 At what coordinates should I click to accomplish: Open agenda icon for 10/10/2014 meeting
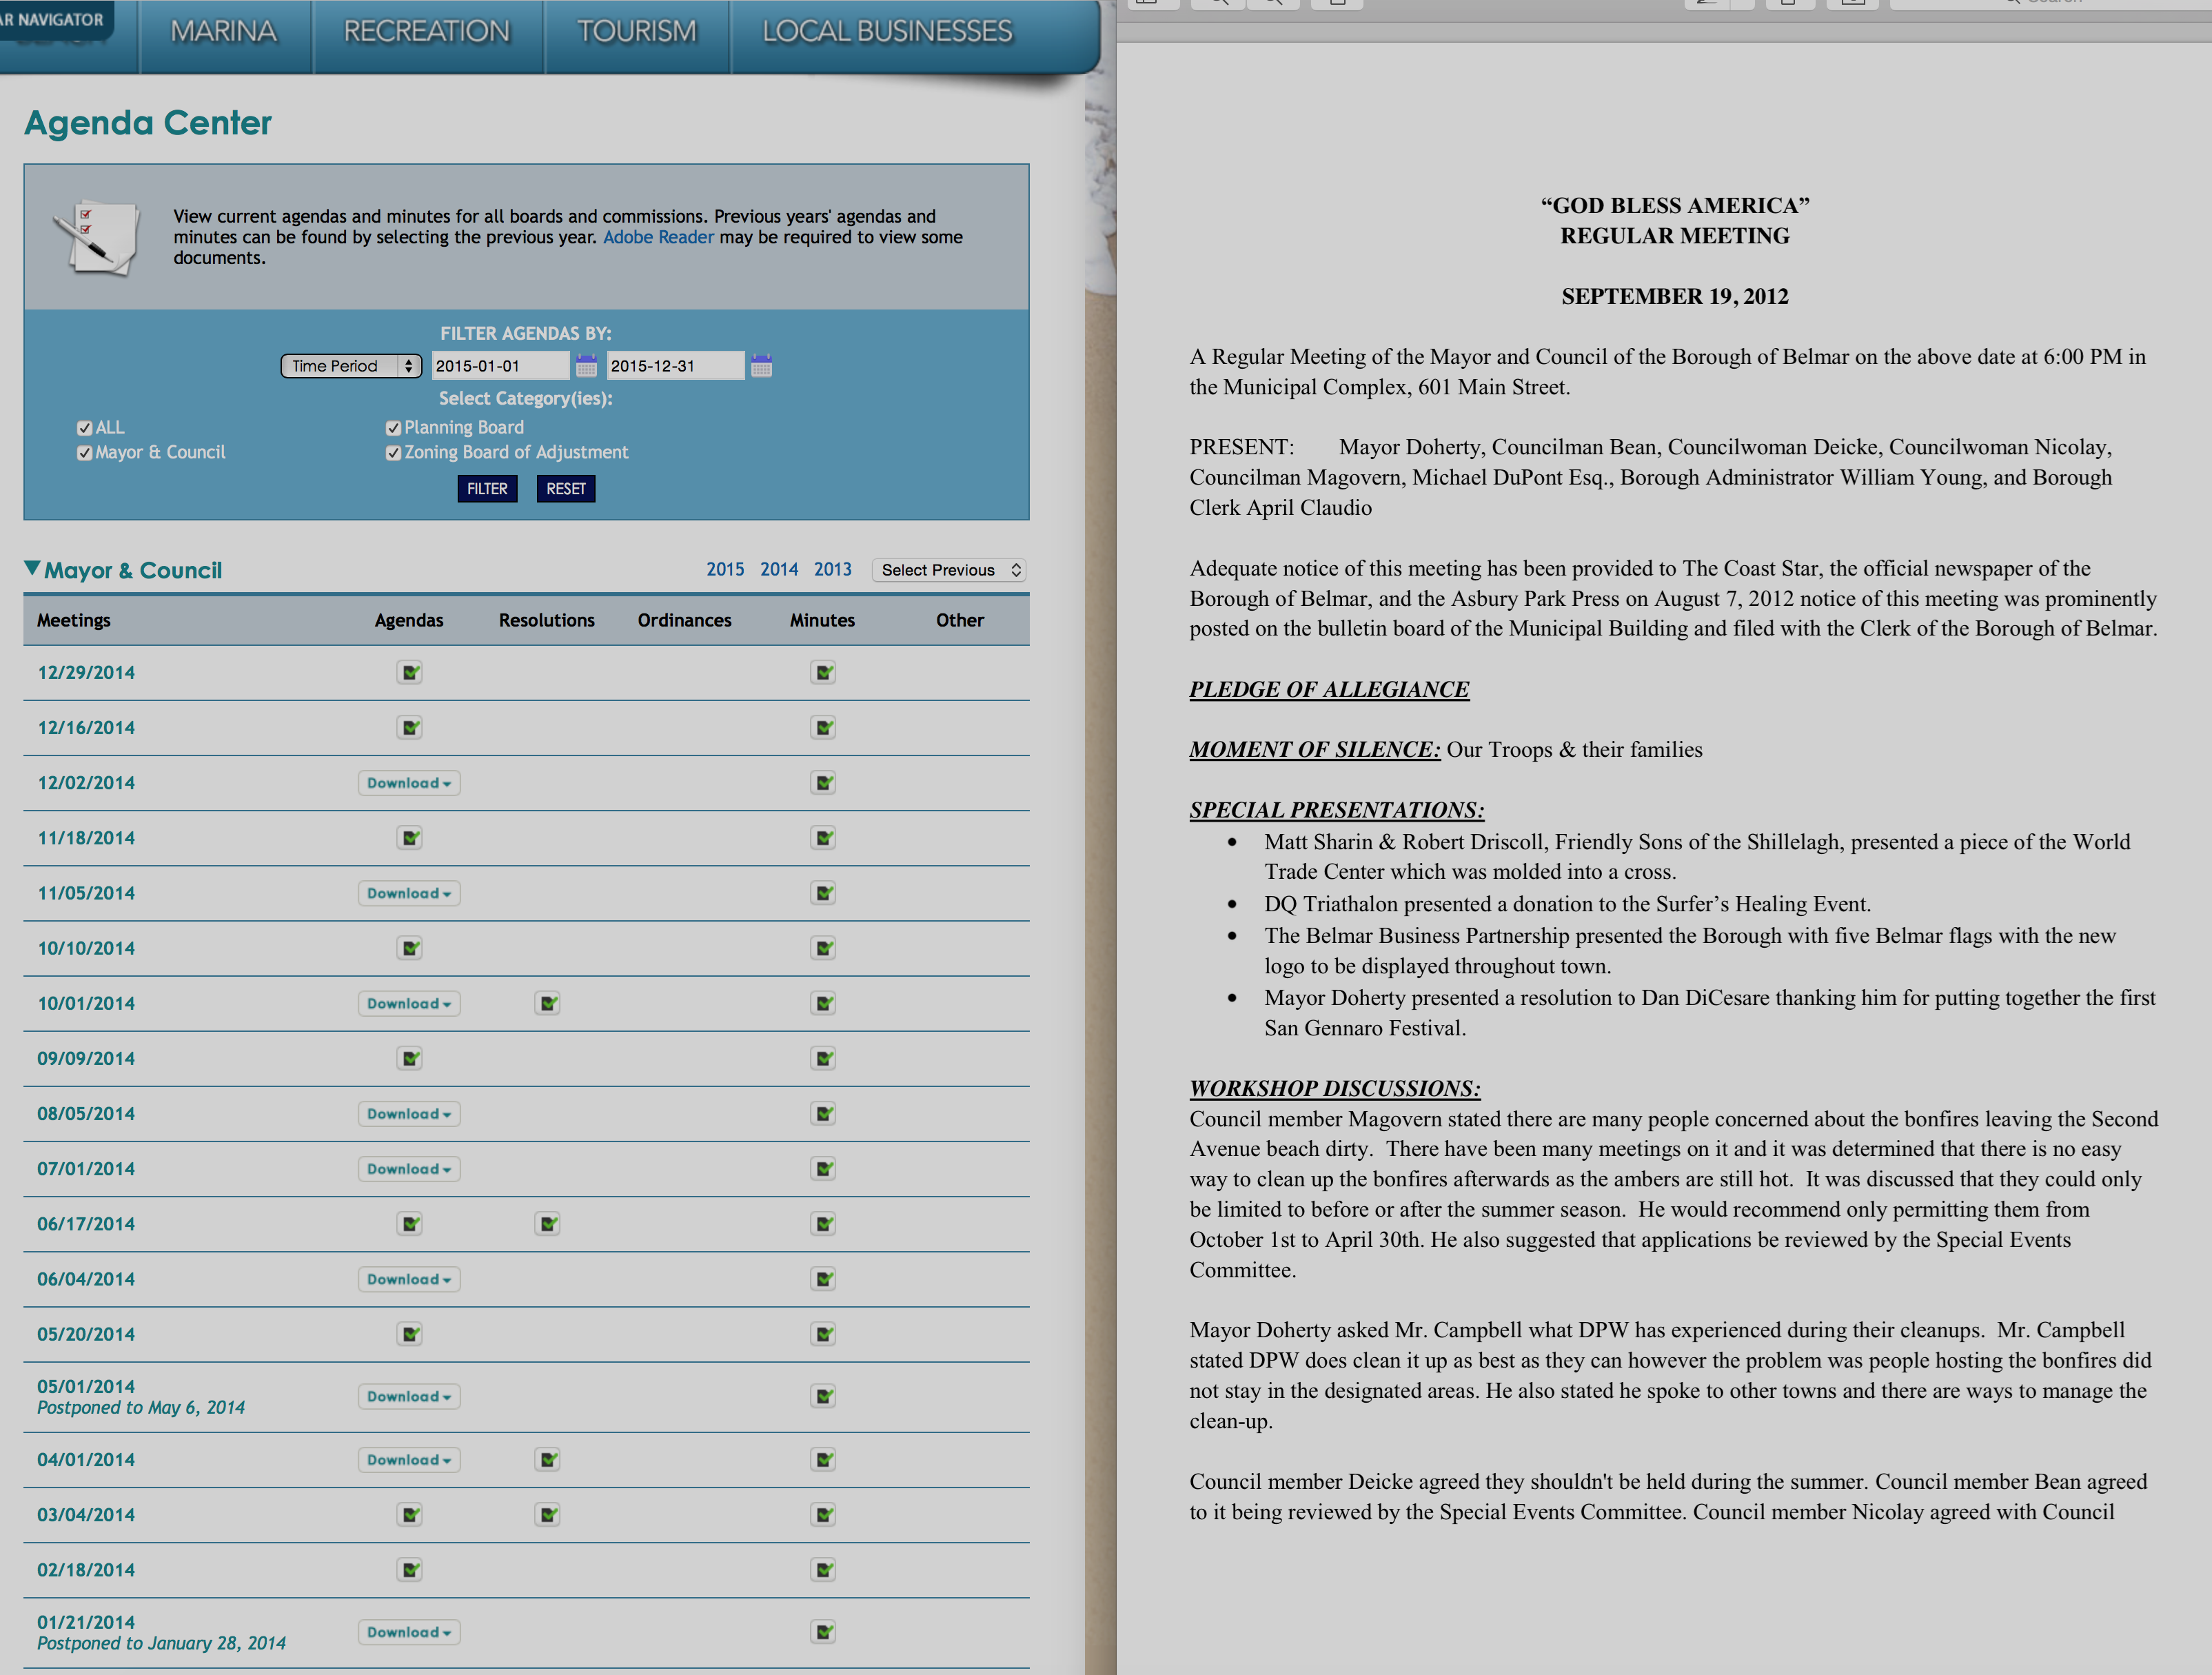[409, 947]
